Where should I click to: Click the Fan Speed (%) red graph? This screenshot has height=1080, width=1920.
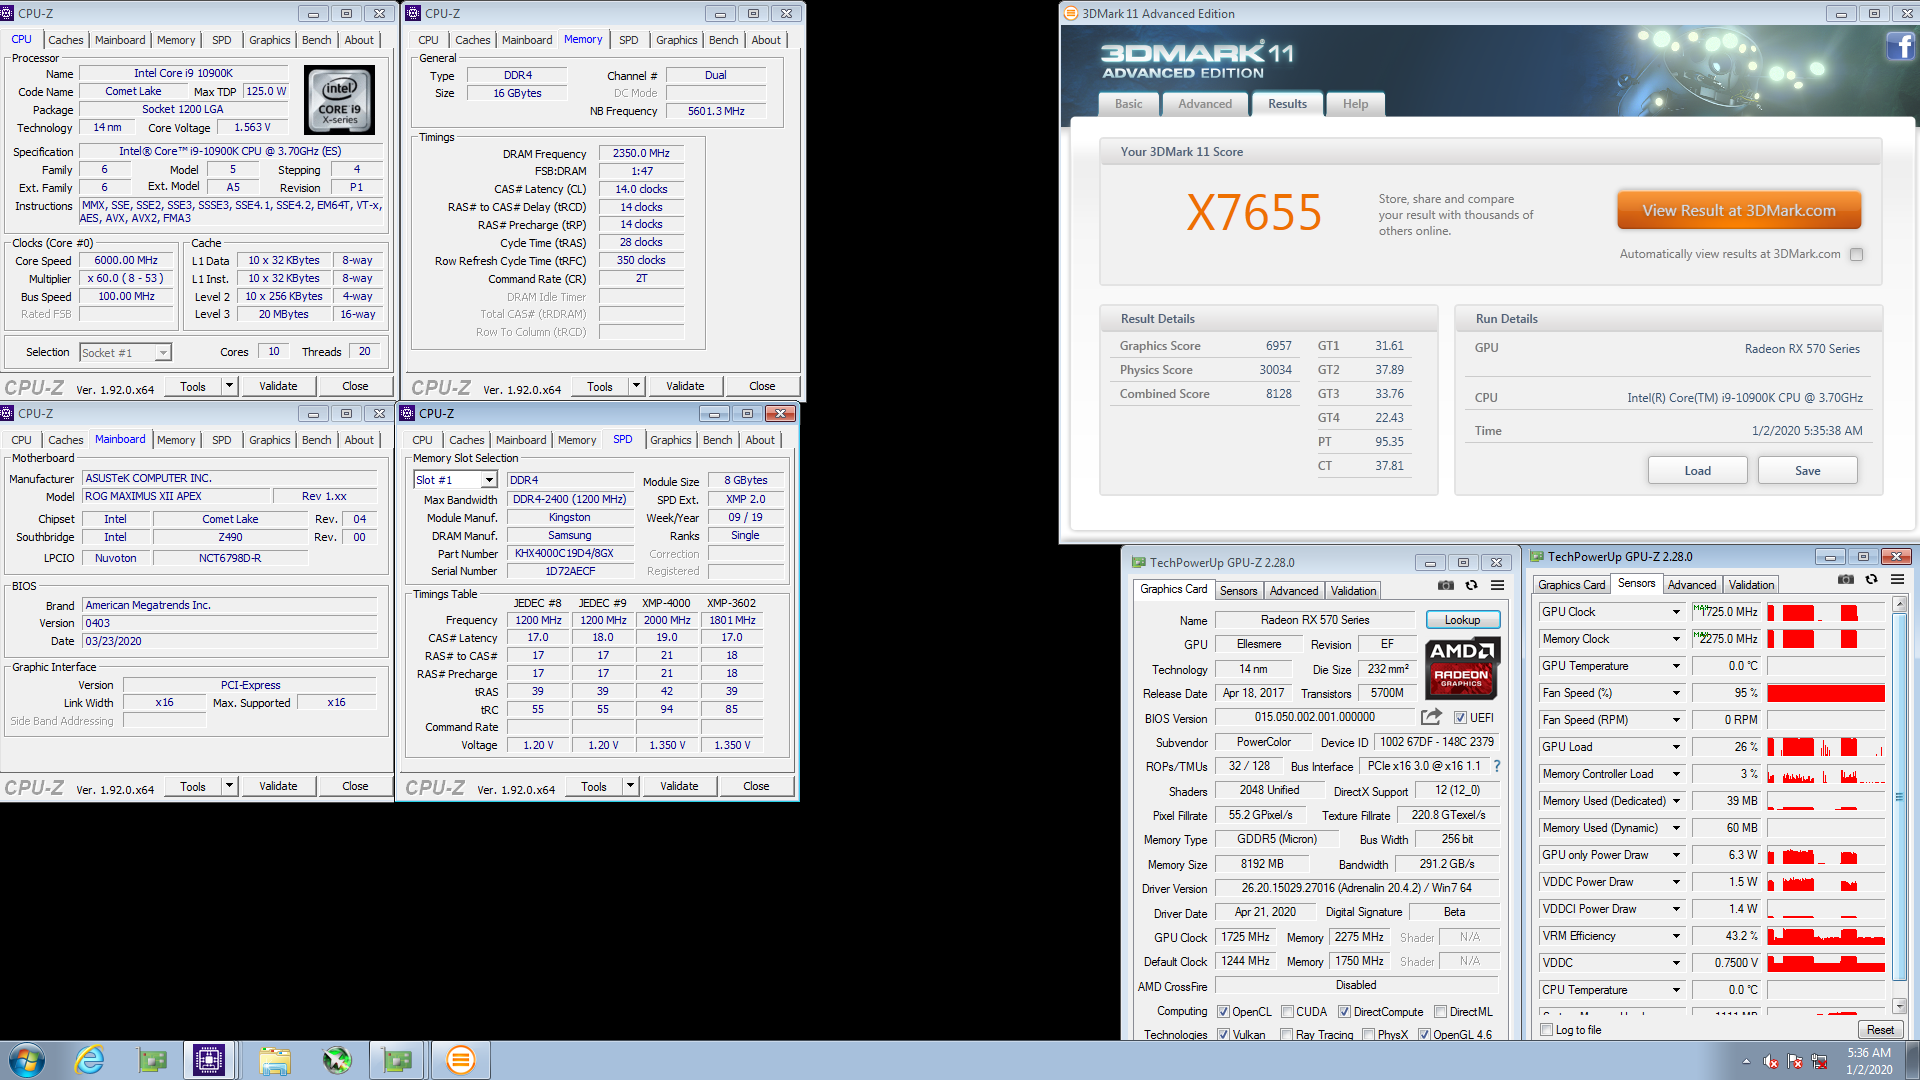point(1826,693)
